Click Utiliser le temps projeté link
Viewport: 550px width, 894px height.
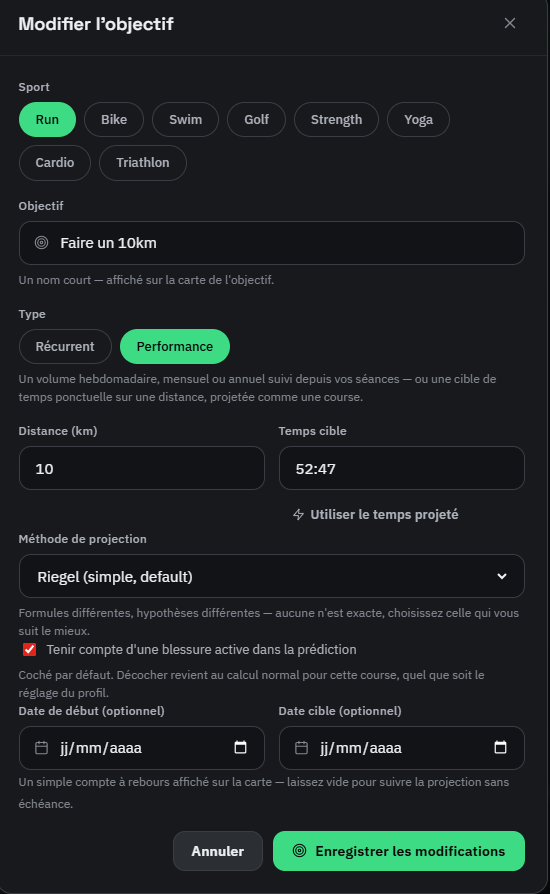pos(384,515)
